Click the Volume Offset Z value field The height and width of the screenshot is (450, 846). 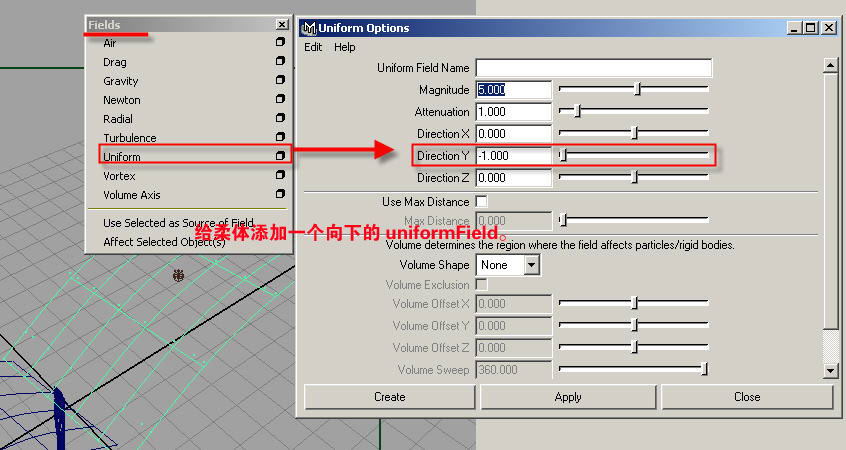[x=514, y=348]
